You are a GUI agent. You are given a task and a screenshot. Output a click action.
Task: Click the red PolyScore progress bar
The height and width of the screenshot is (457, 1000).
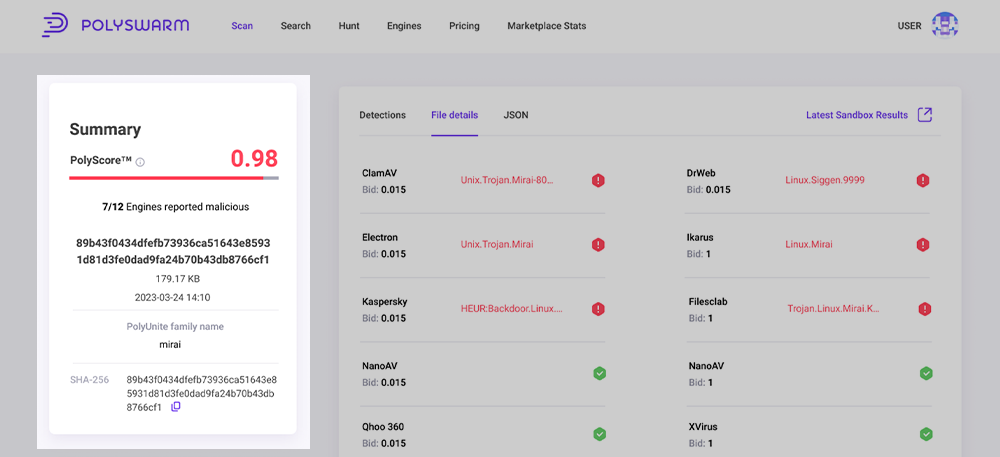166,178
